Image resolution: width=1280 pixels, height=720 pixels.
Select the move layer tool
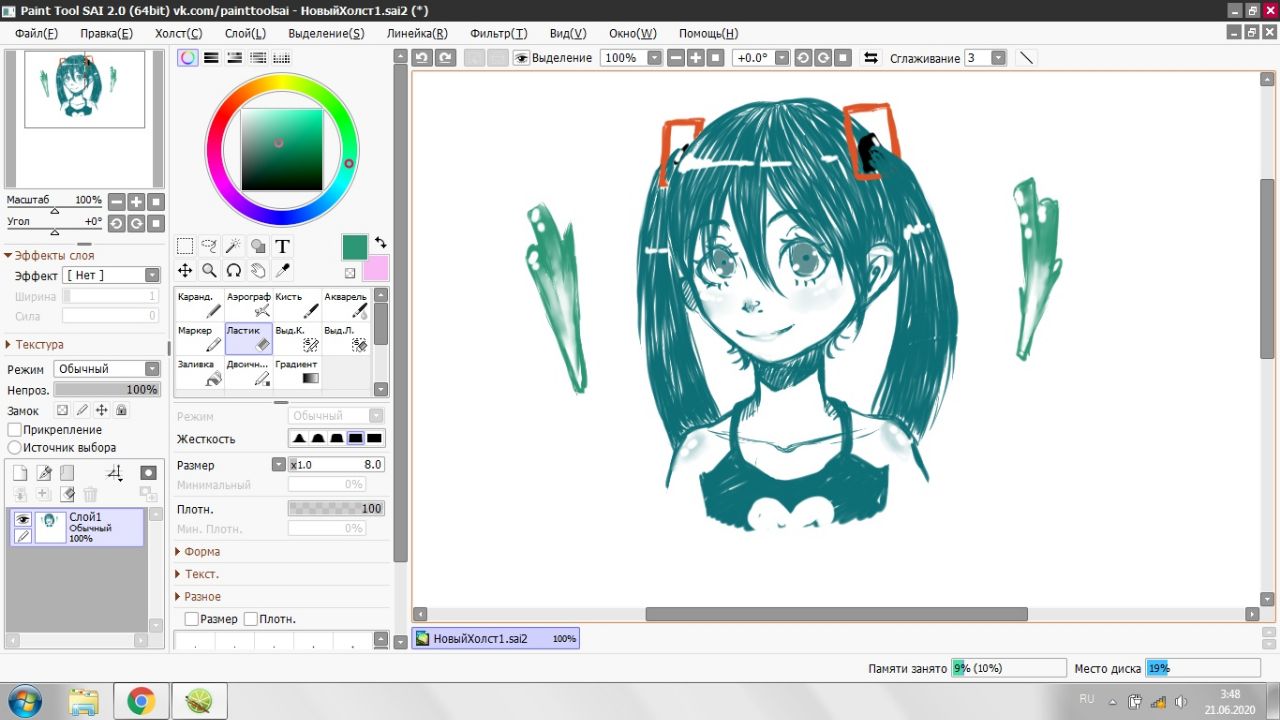pos(185,270)
